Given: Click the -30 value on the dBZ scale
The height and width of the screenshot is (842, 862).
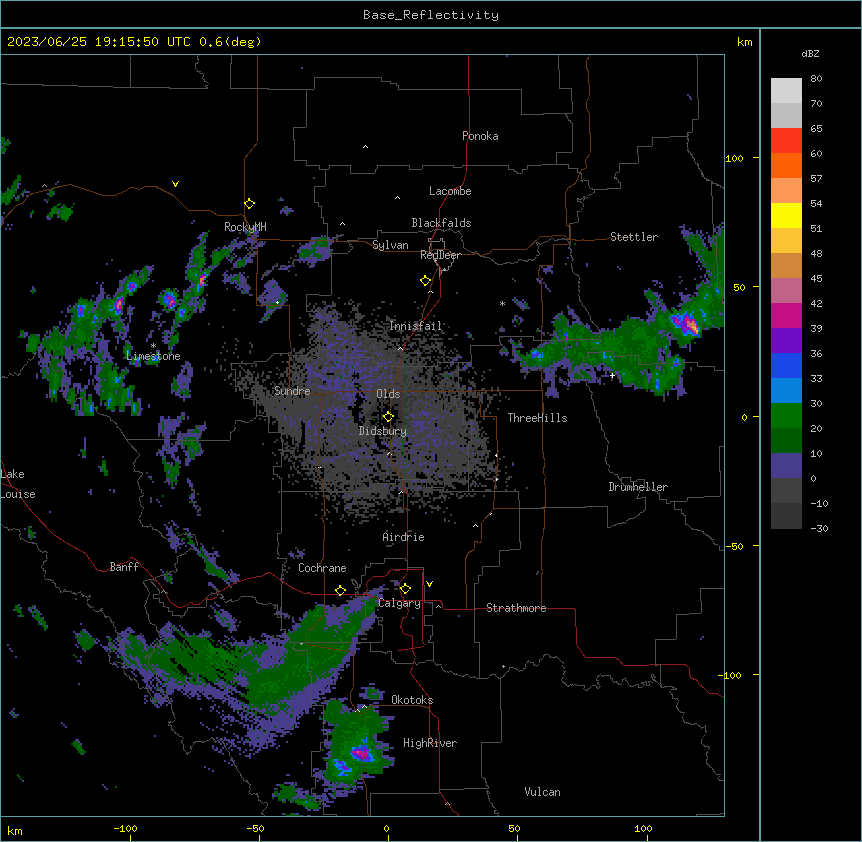Looking at the screenshot, I should pos(819,528).
